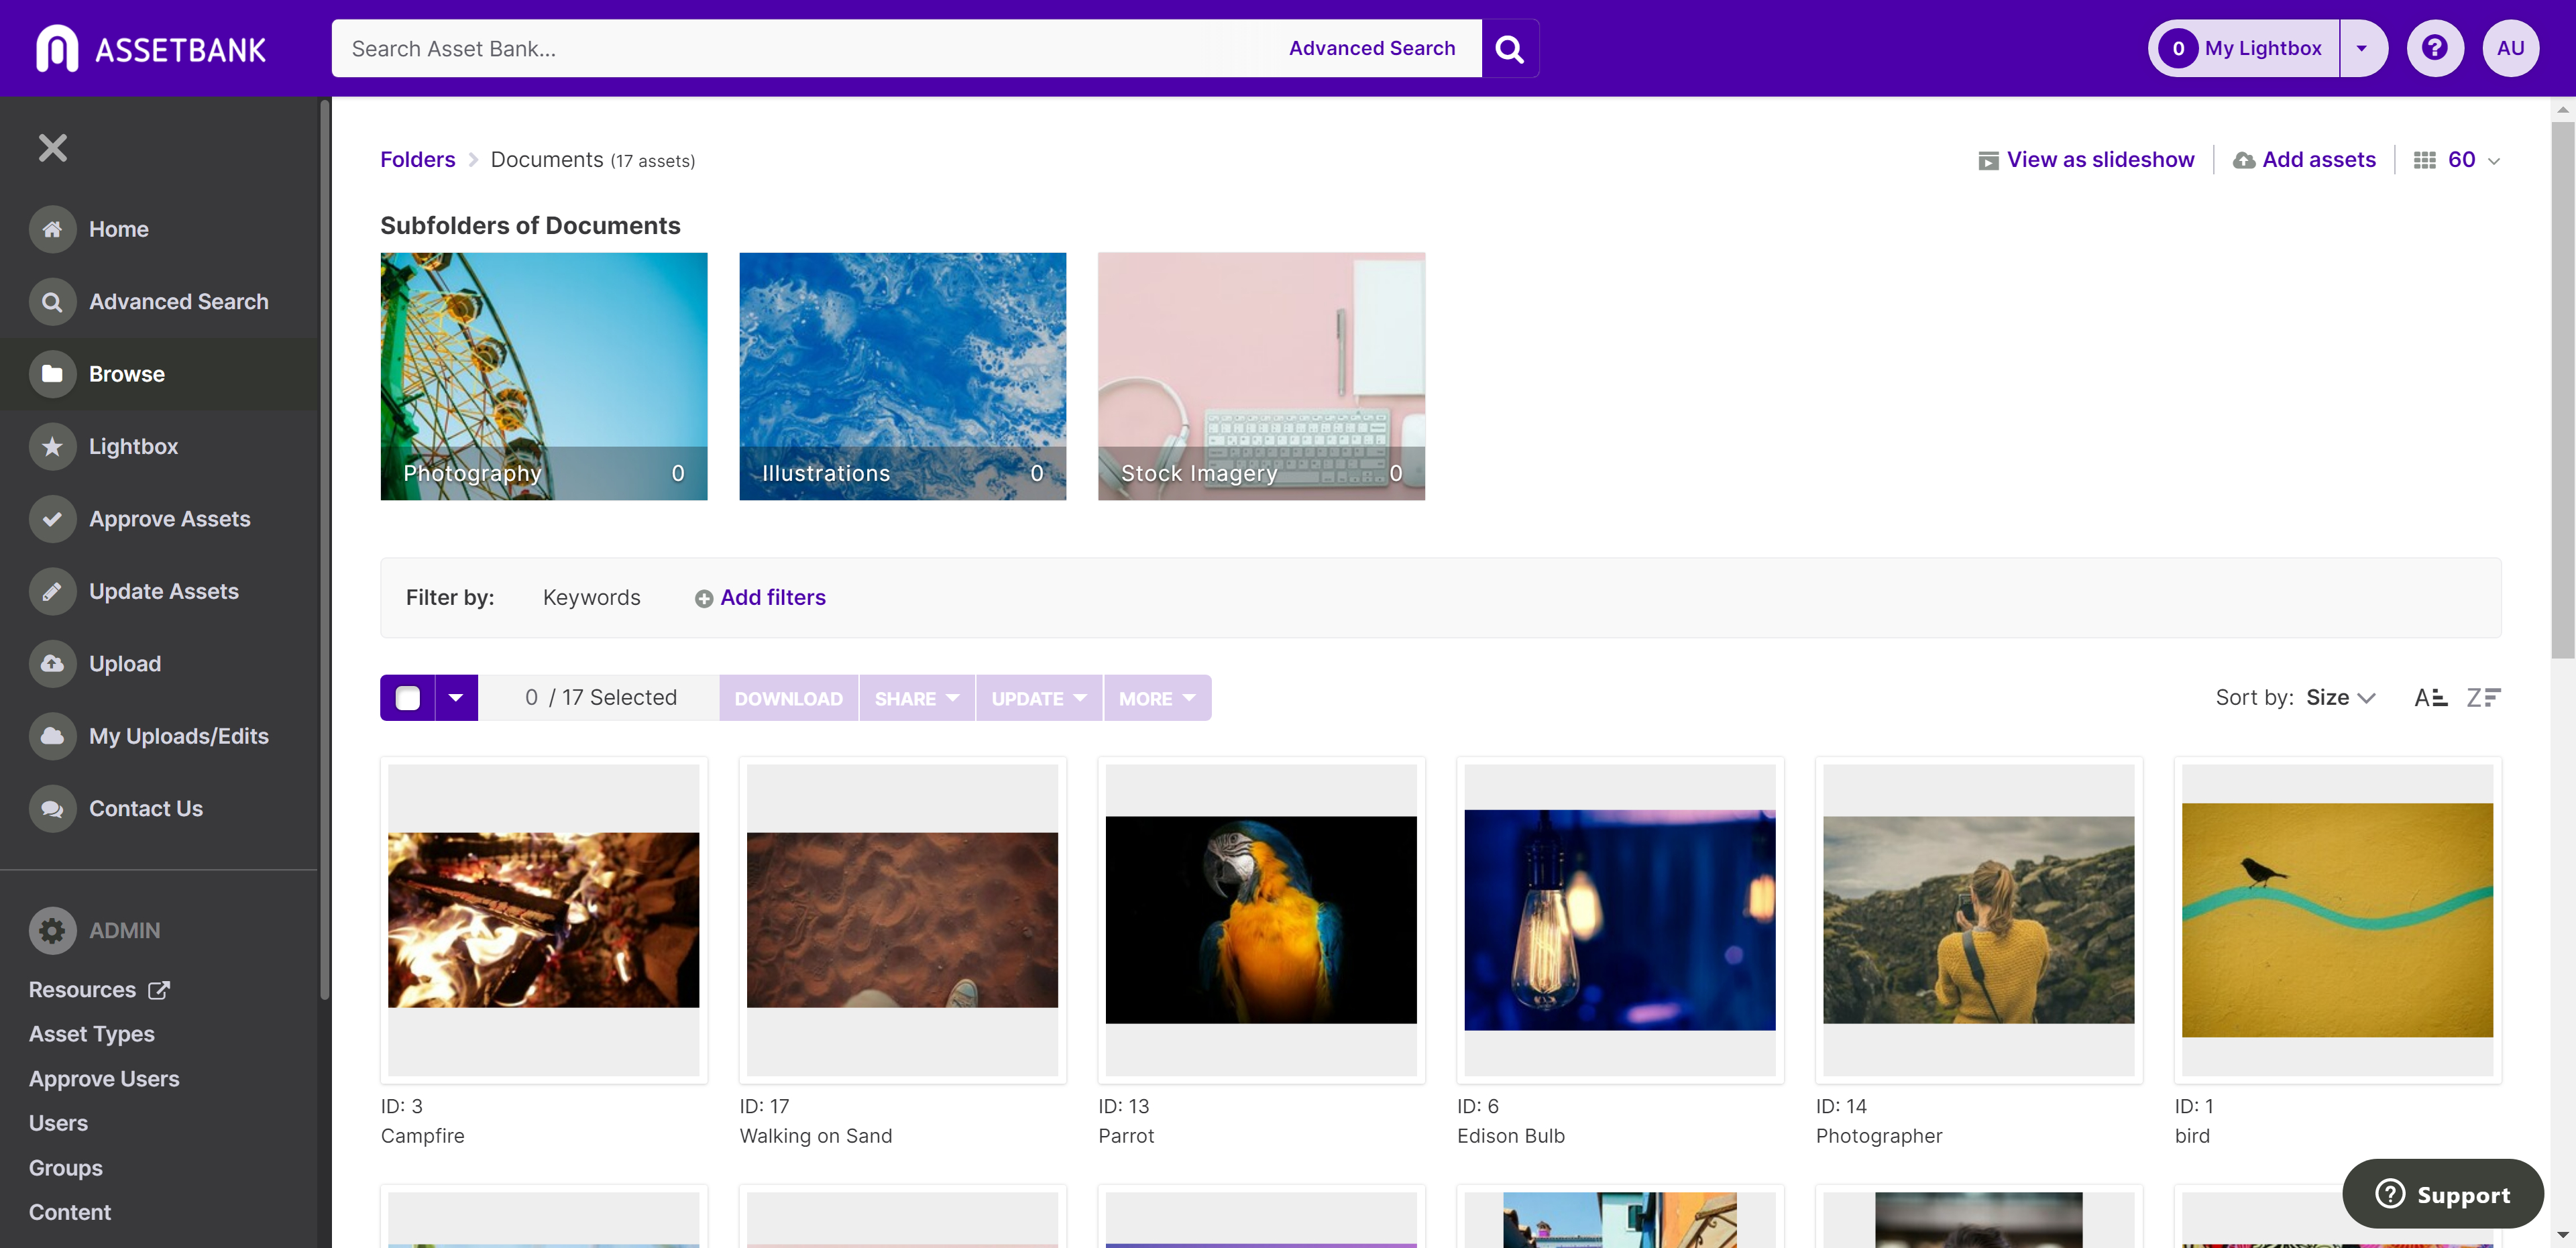Open the Illustrations subfolder
The height and width of the screenshot is (1248, 2576).
903,376
